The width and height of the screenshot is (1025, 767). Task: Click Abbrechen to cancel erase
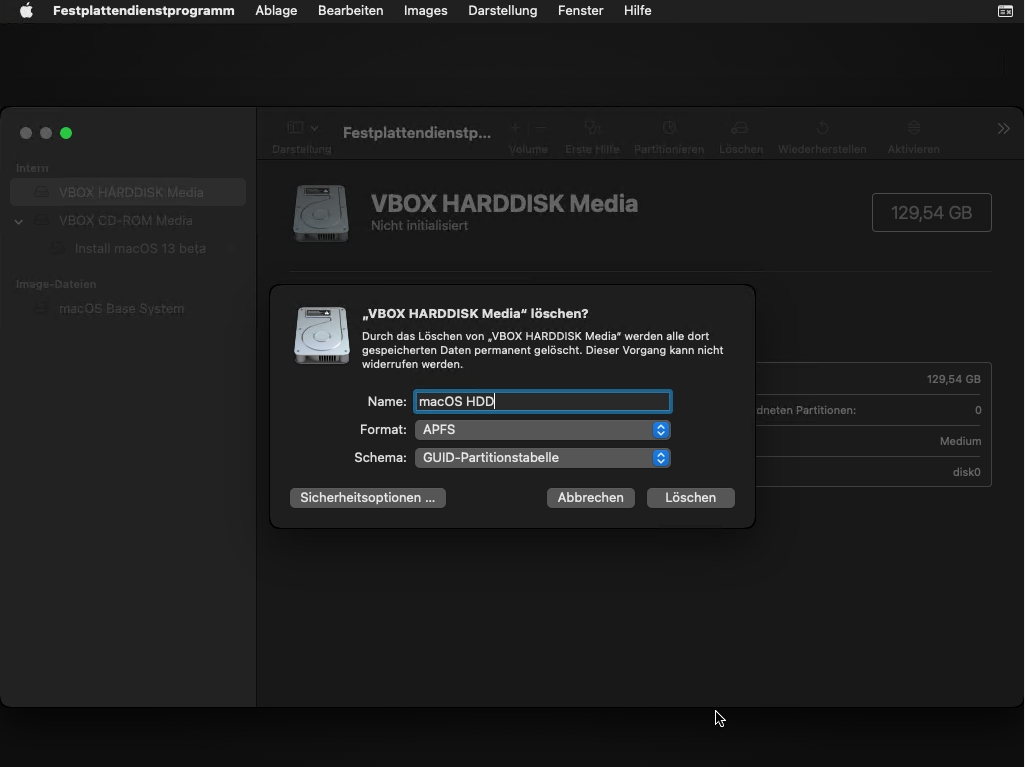[590, 498]
